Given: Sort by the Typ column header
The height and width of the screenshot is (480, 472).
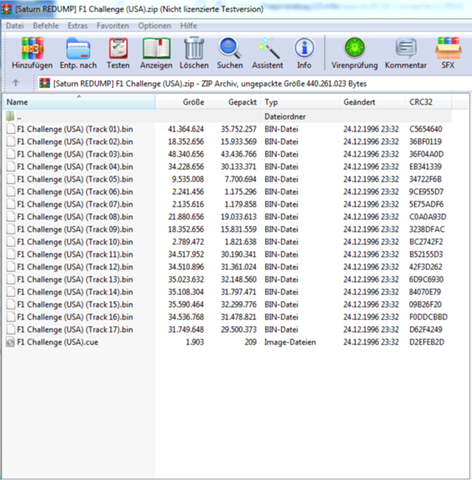Looking at the screenshot, I should 300,102.
